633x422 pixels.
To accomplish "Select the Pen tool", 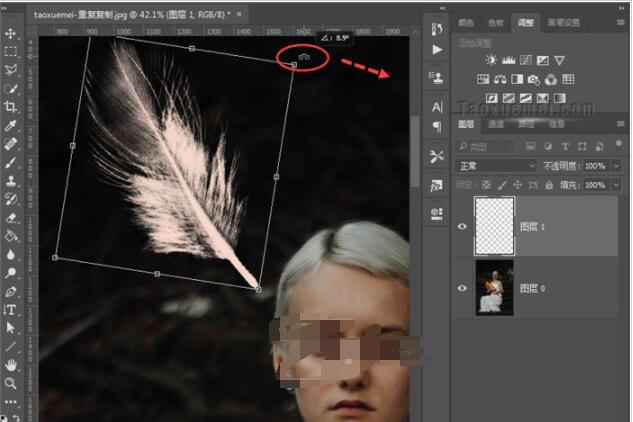I will [x=10, y=292].
